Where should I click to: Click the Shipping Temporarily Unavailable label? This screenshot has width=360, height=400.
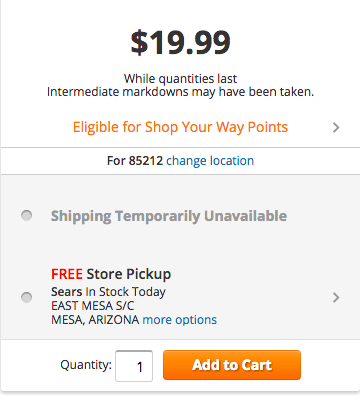169,216
